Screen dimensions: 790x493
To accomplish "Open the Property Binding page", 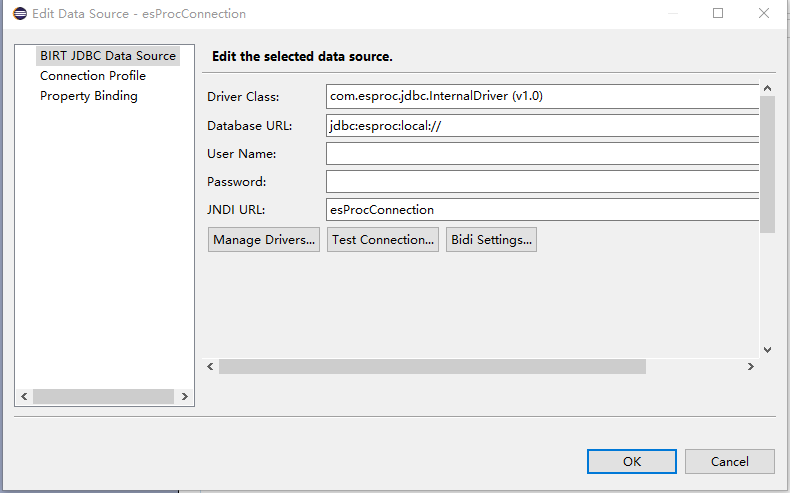I will (89, 96).
